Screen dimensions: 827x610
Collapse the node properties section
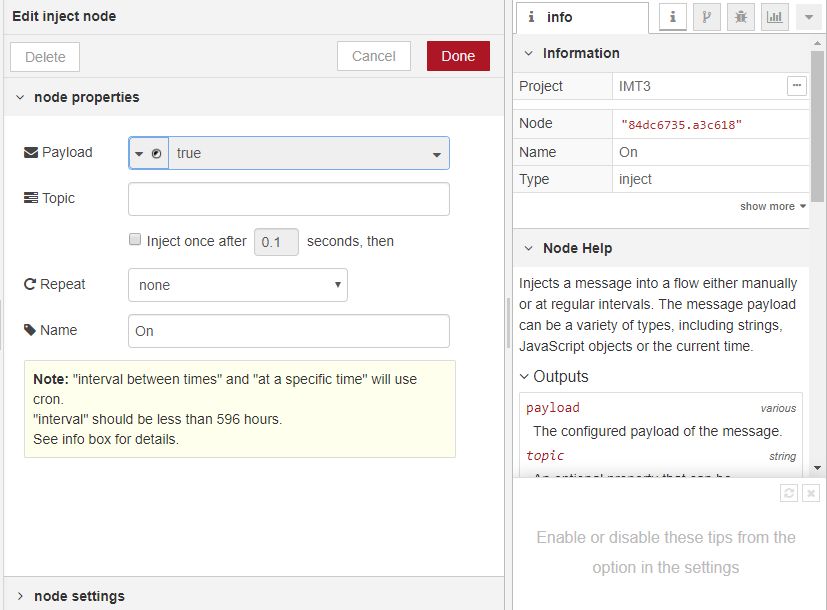click(20, 97)
